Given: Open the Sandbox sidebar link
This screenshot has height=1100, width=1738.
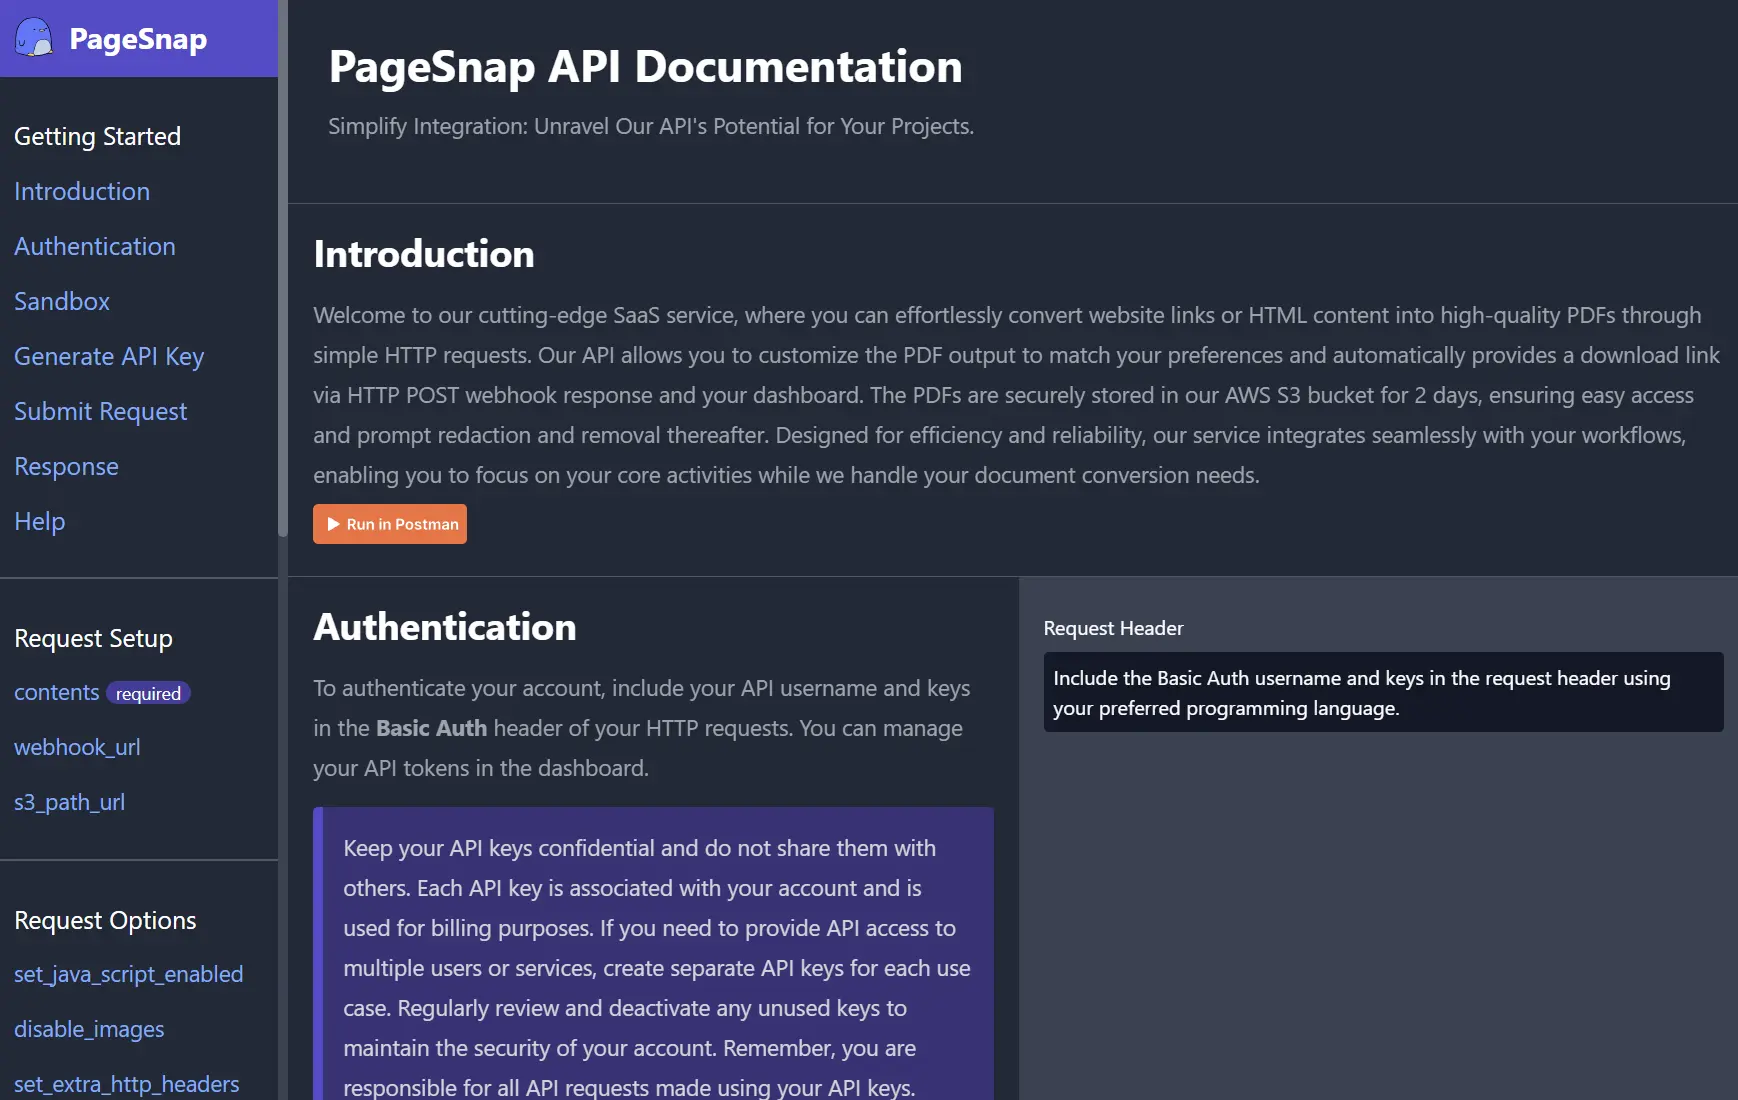Looking at the screenshot, I should point(62,301).
